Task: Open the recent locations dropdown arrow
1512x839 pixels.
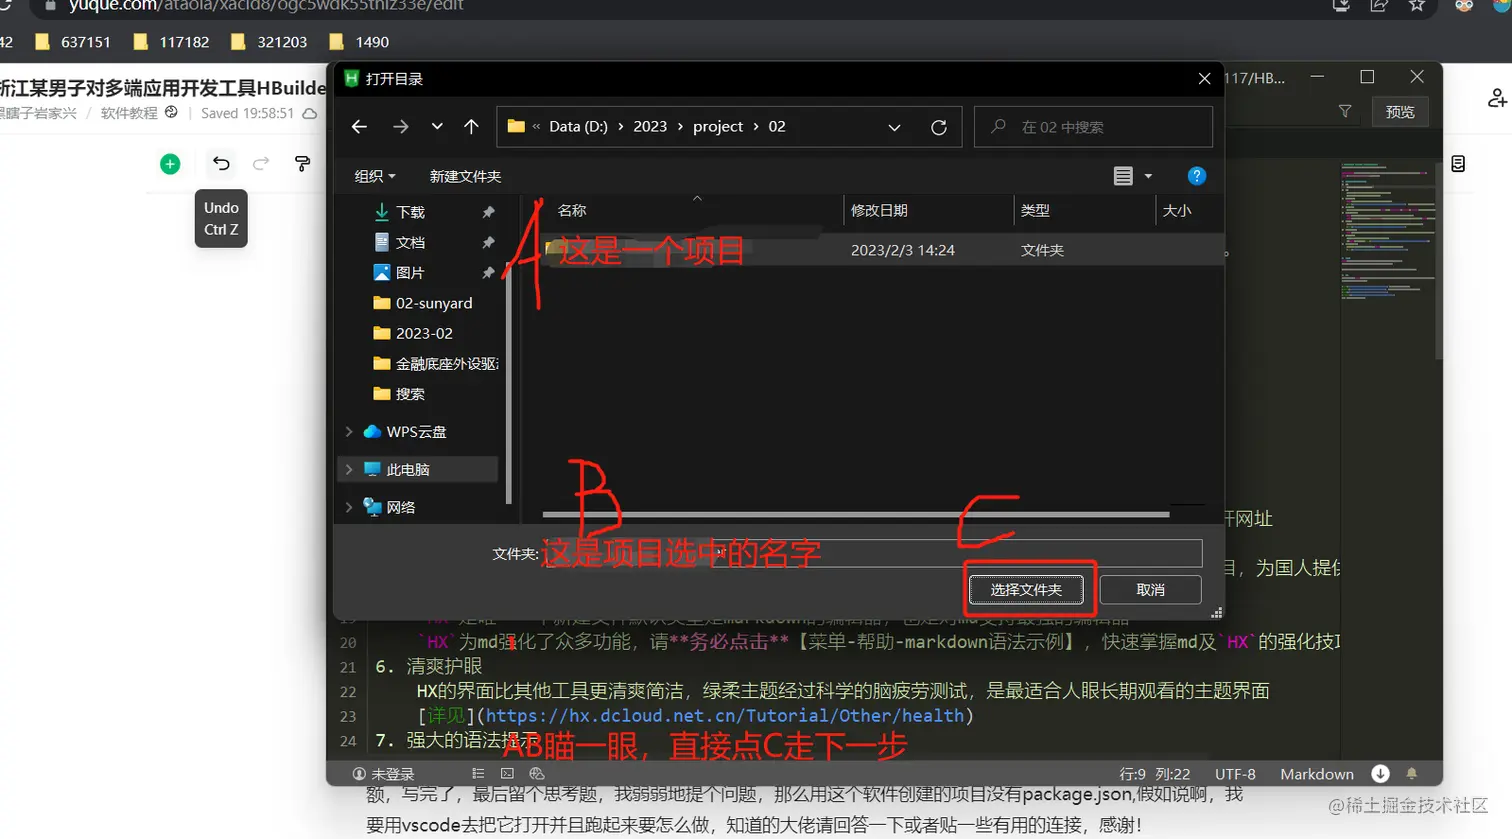Action: pyautogui.click(x=437, y=127)
